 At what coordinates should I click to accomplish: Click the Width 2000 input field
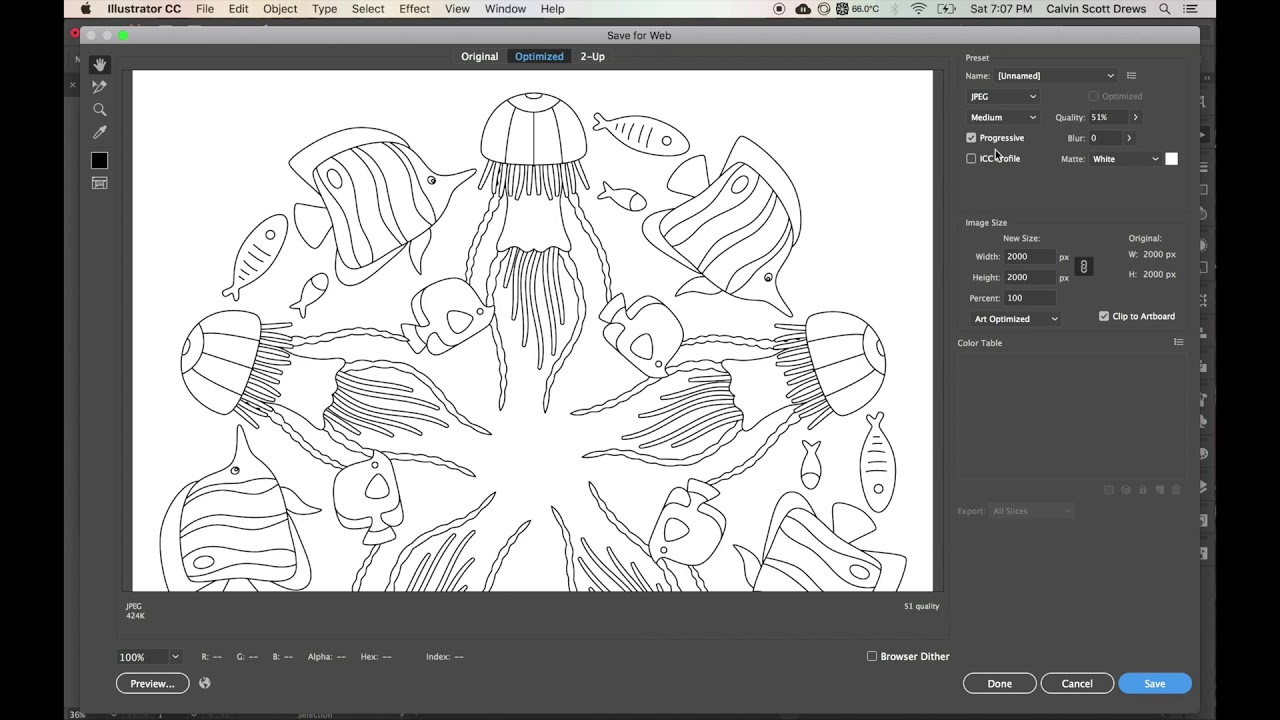click(x=1030, y=257)
